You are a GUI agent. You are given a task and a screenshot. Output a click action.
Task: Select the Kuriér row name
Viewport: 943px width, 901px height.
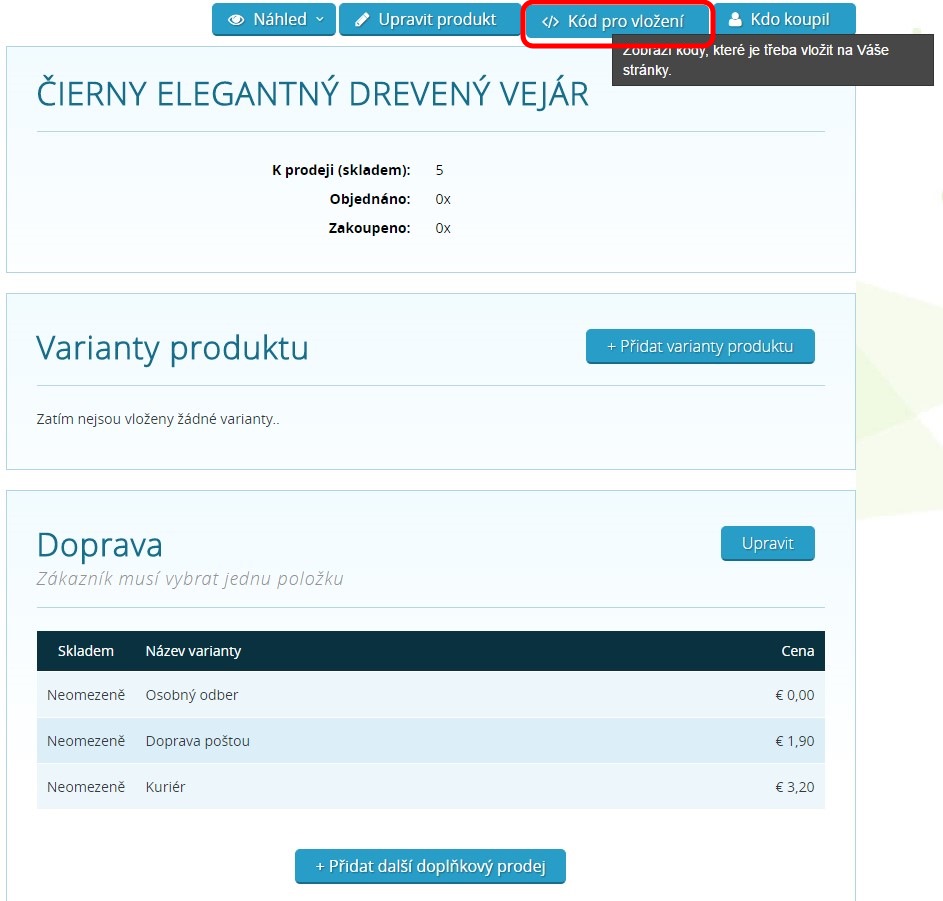tap(165, 787)
